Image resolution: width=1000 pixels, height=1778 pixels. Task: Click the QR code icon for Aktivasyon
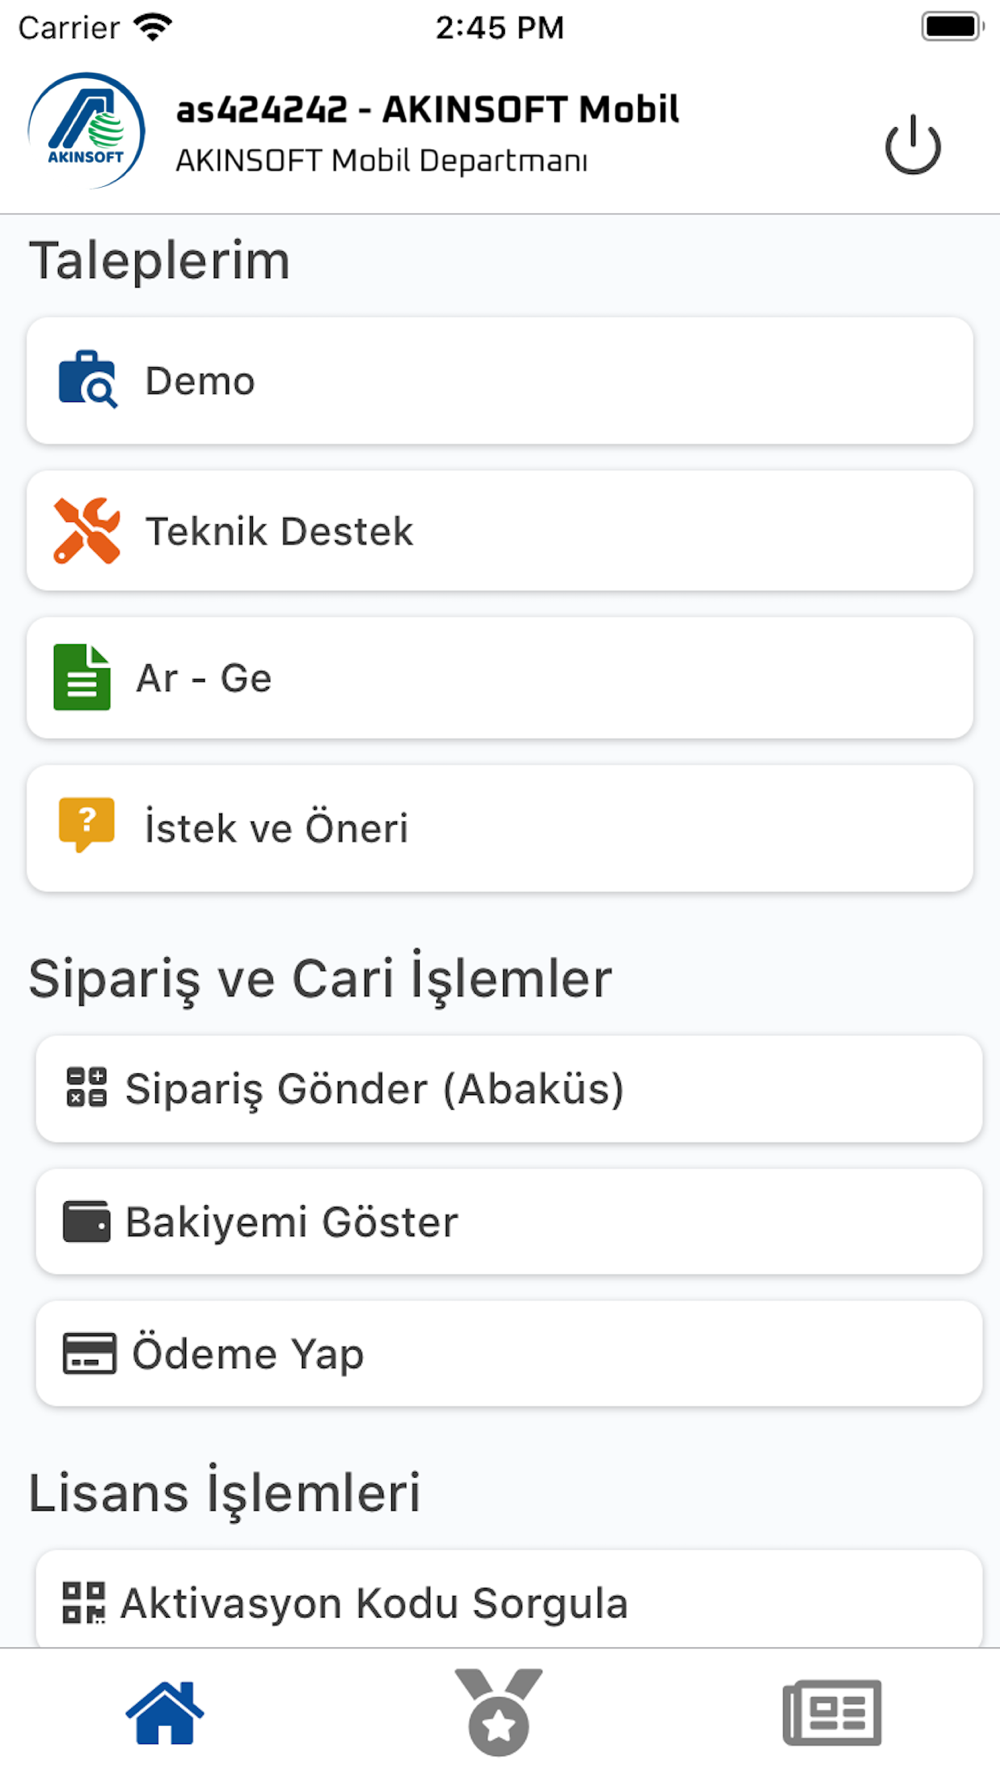84,1602
